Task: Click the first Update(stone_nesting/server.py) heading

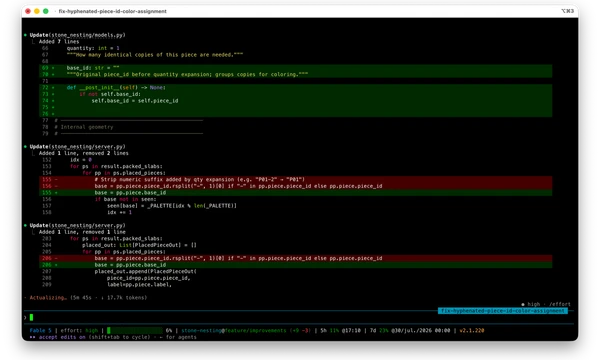Action: pyautogui.click(x=78, y=147)
